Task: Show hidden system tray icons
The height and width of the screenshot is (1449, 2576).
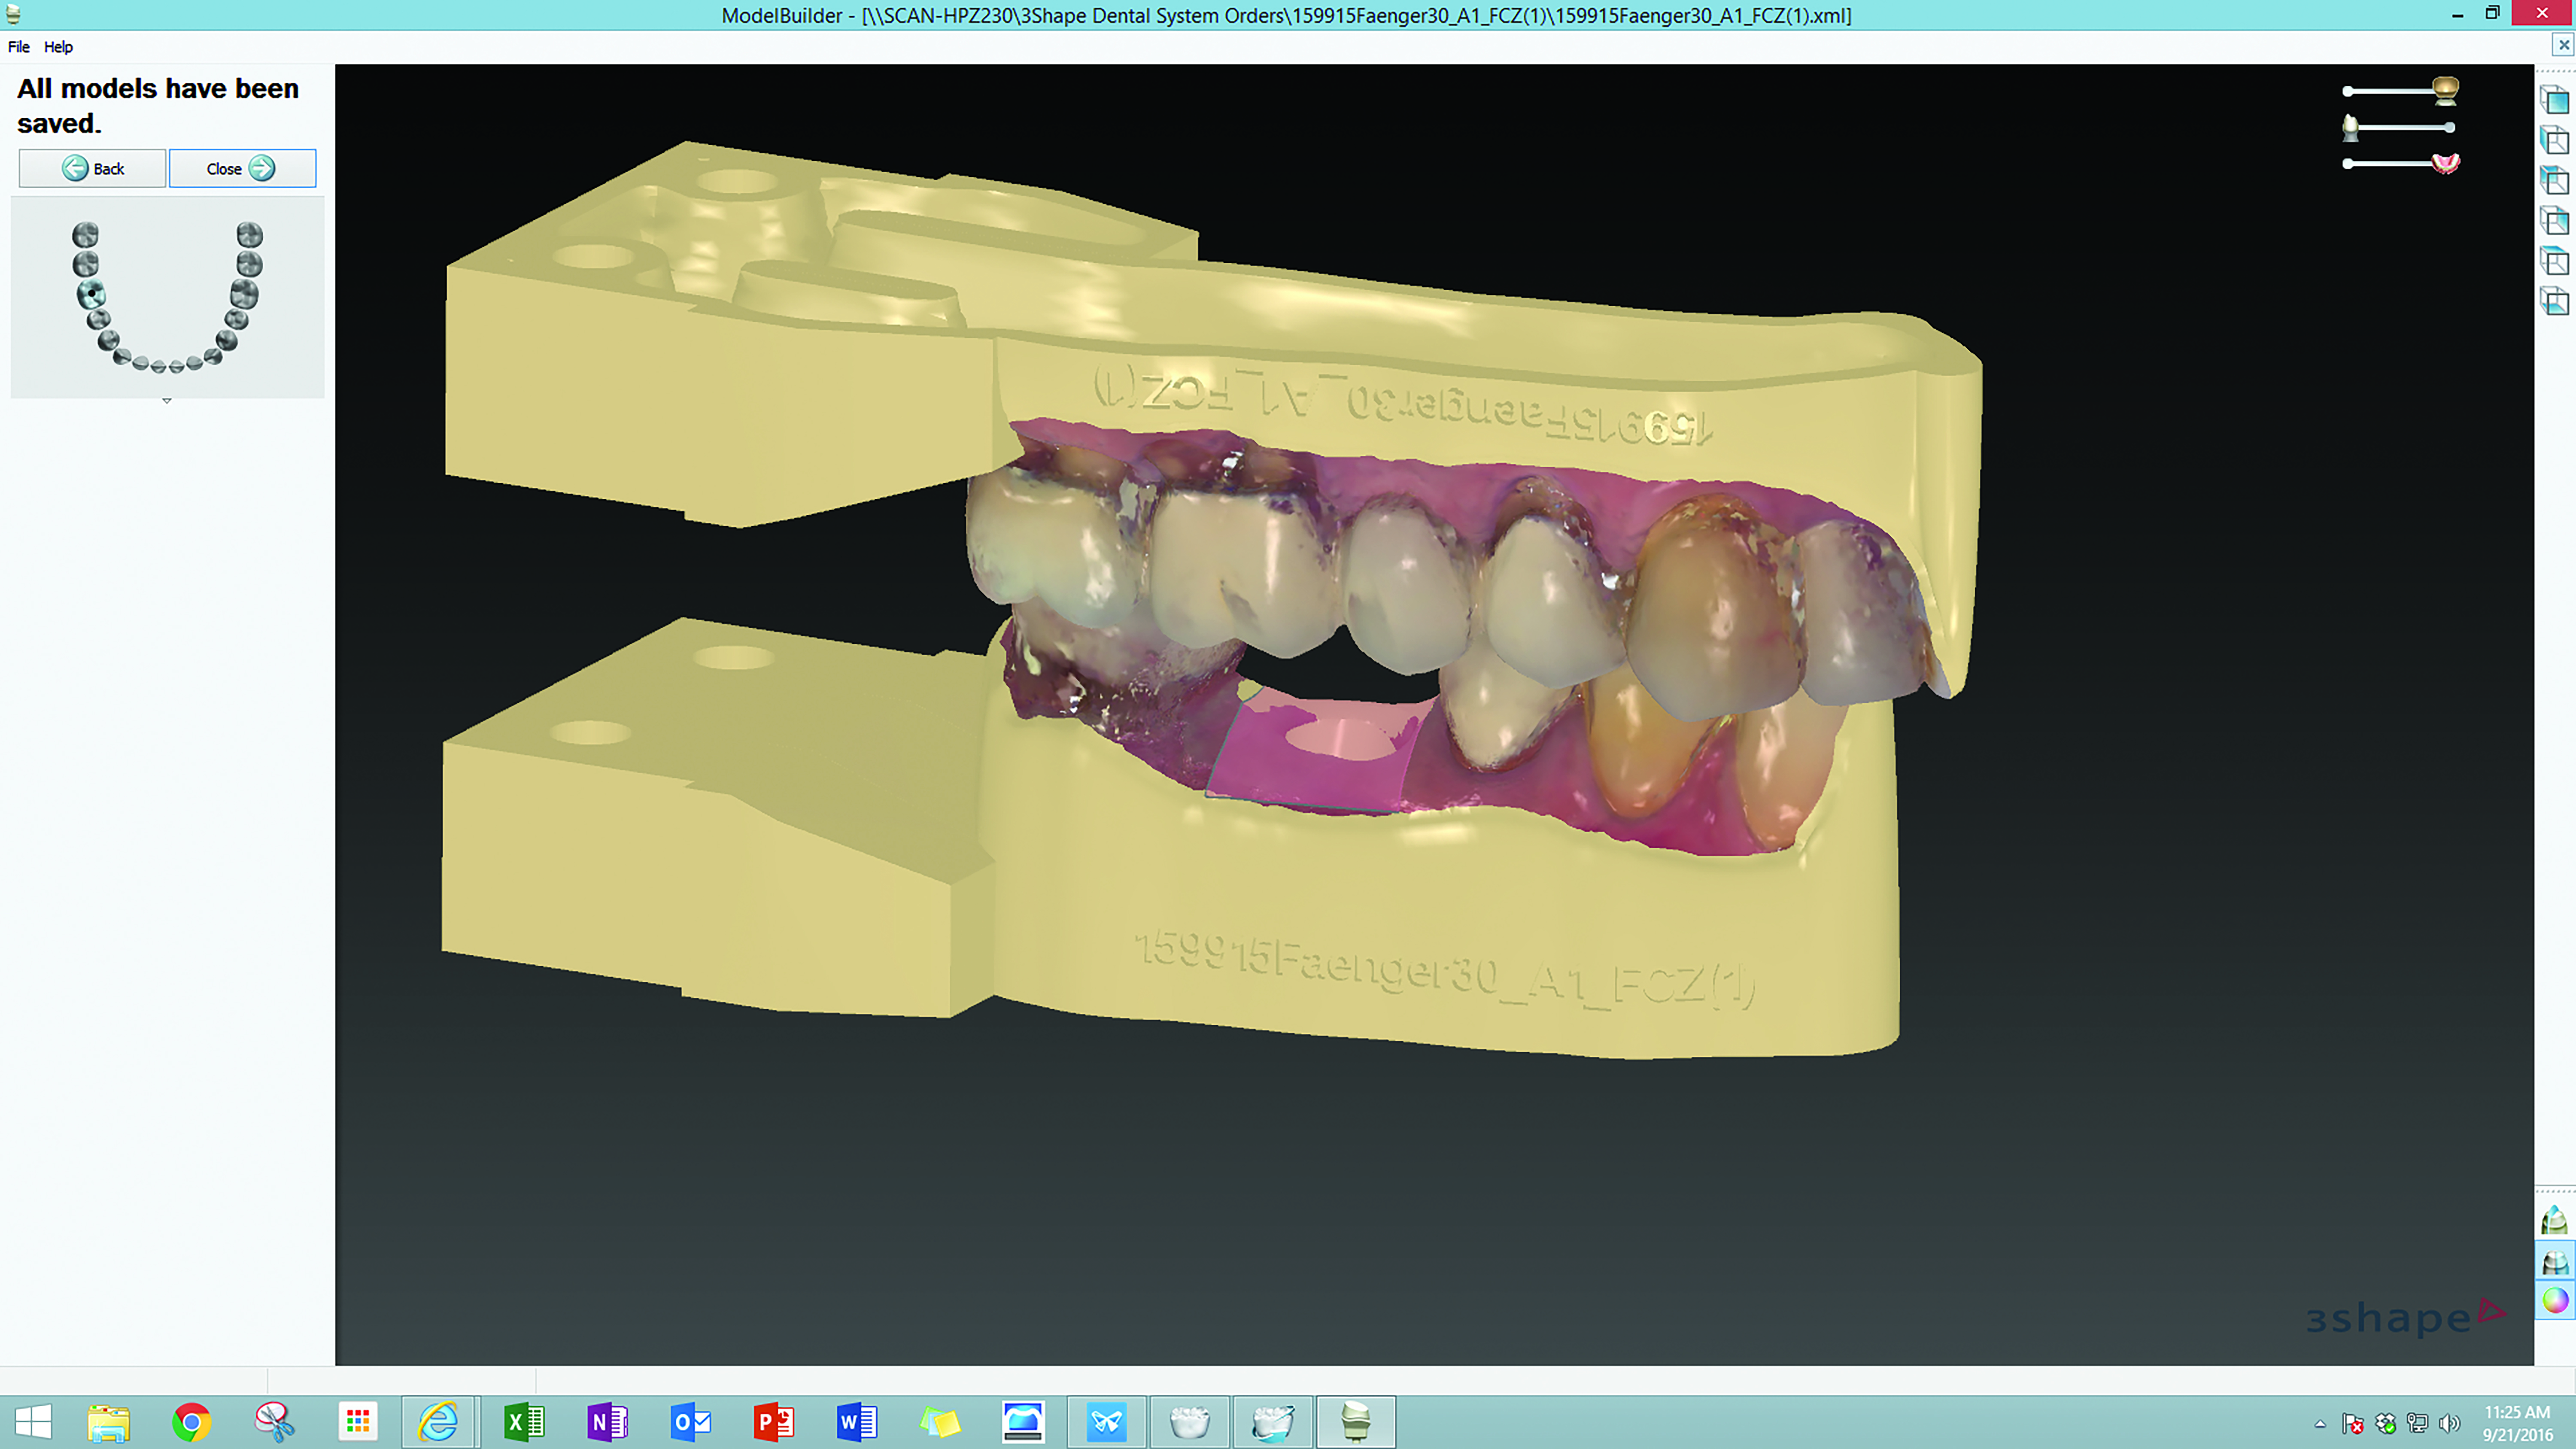Action: pos(2320,1424)
